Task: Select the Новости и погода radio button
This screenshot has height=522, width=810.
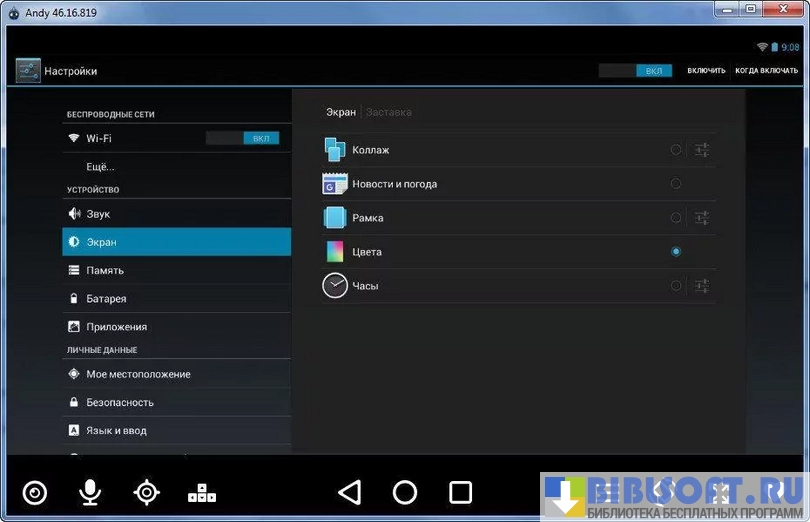Action: [x=676, y=184]
